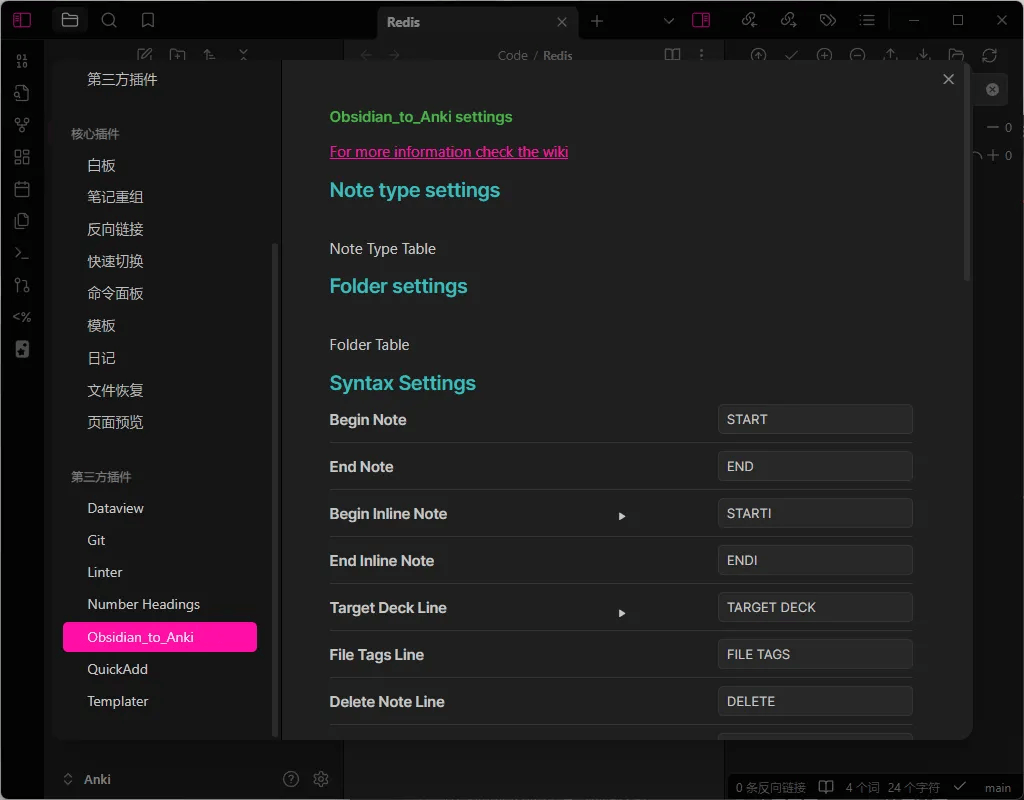Open graph view ribbon icon
The height and width of the screenshot is (800, 1024).
click(22, 125)
